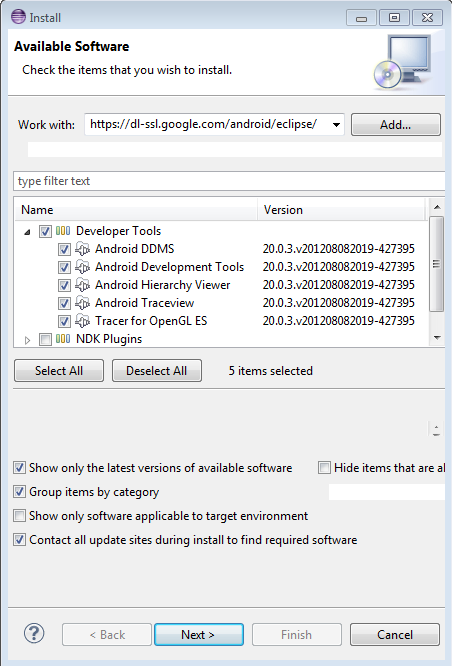Viewport: 452px width, 666px height.
Task: Click the Help question mark icon
Action: tap(34, 634)
